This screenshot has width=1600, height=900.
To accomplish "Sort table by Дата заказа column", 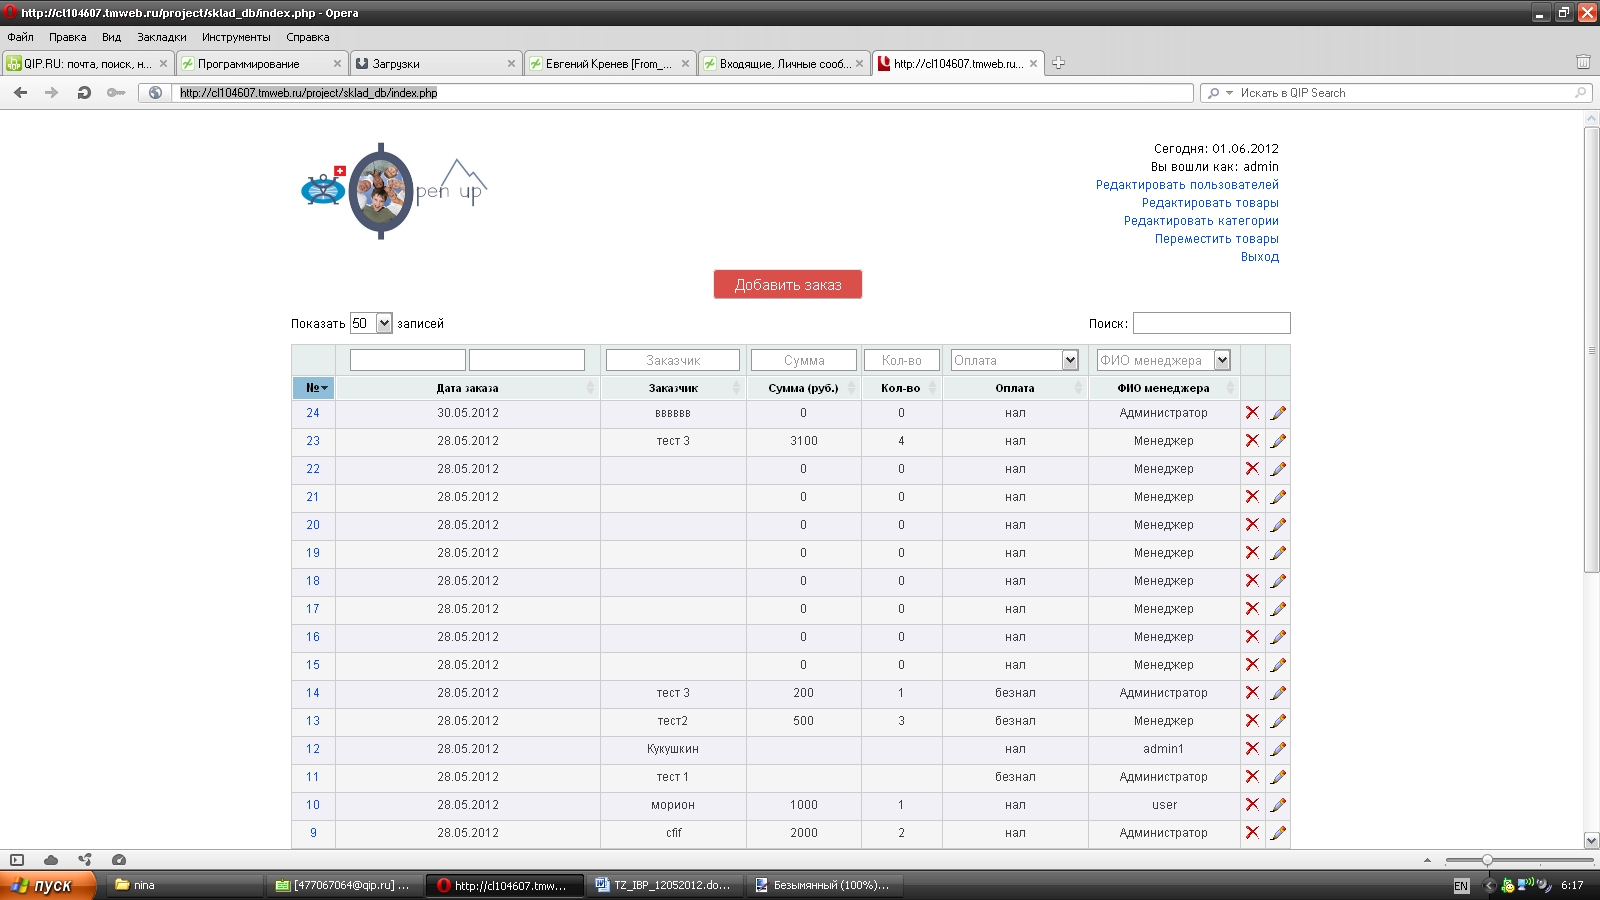I will (467, 387).
